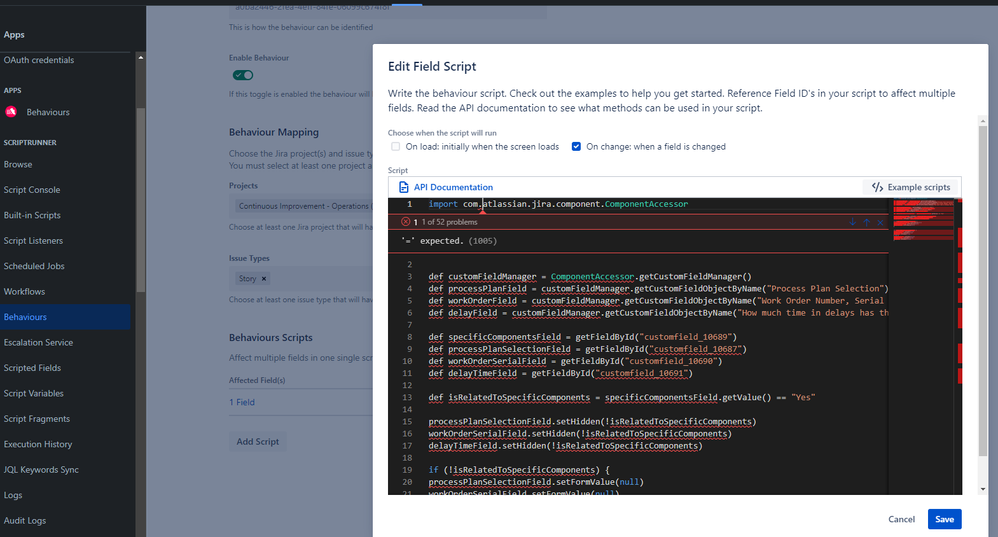The image size is (998, 537).
Task: Open Example scripts
Action: (x=911, y=187)
